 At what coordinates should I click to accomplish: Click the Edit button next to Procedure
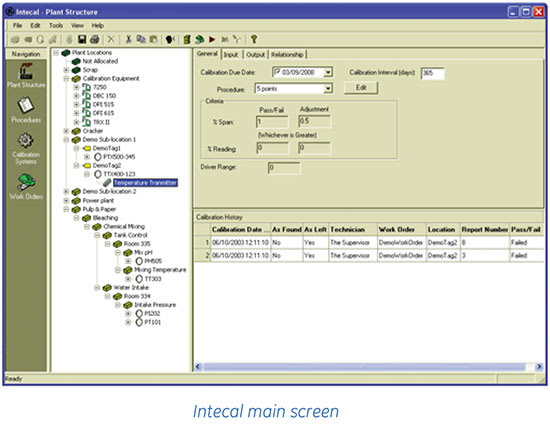[361, 88]
